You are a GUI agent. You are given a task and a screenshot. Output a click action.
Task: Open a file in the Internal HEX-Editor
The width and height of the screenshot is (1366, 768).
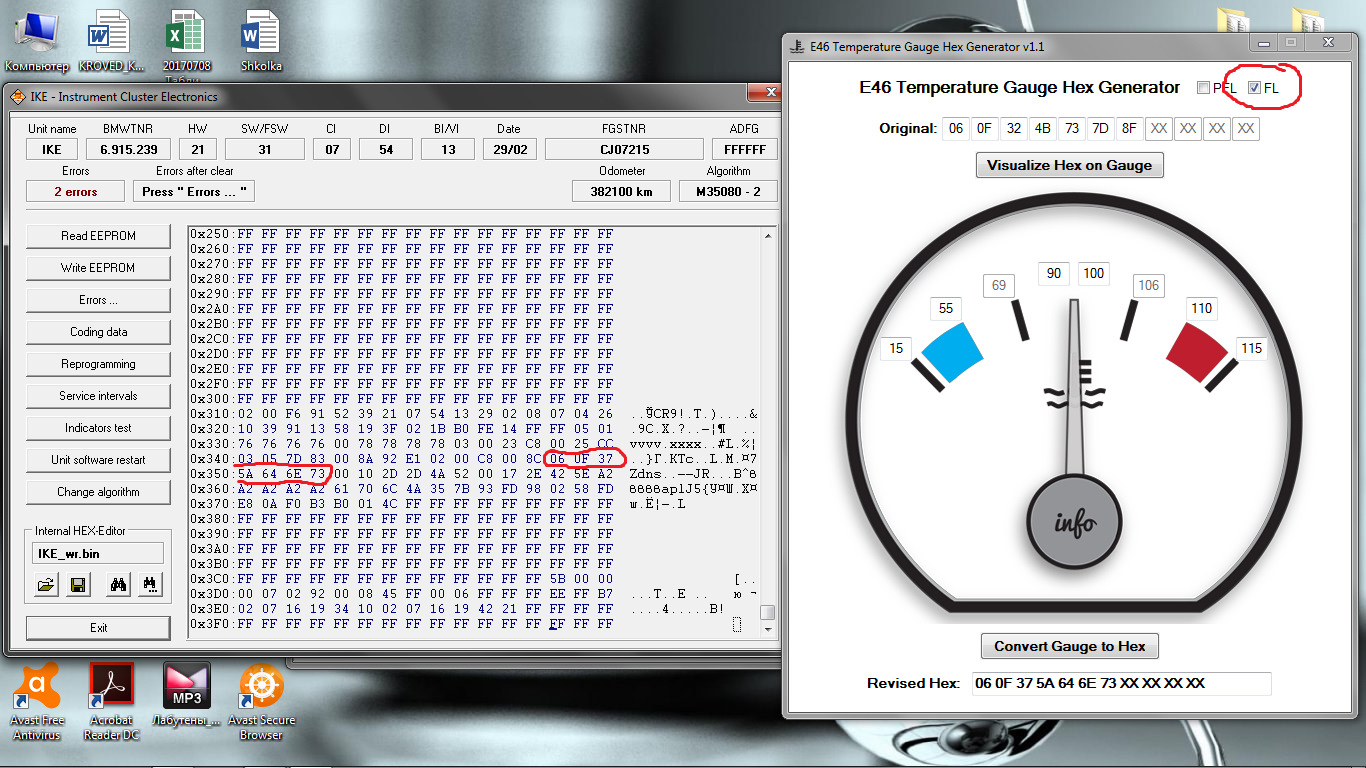point(46,585)
